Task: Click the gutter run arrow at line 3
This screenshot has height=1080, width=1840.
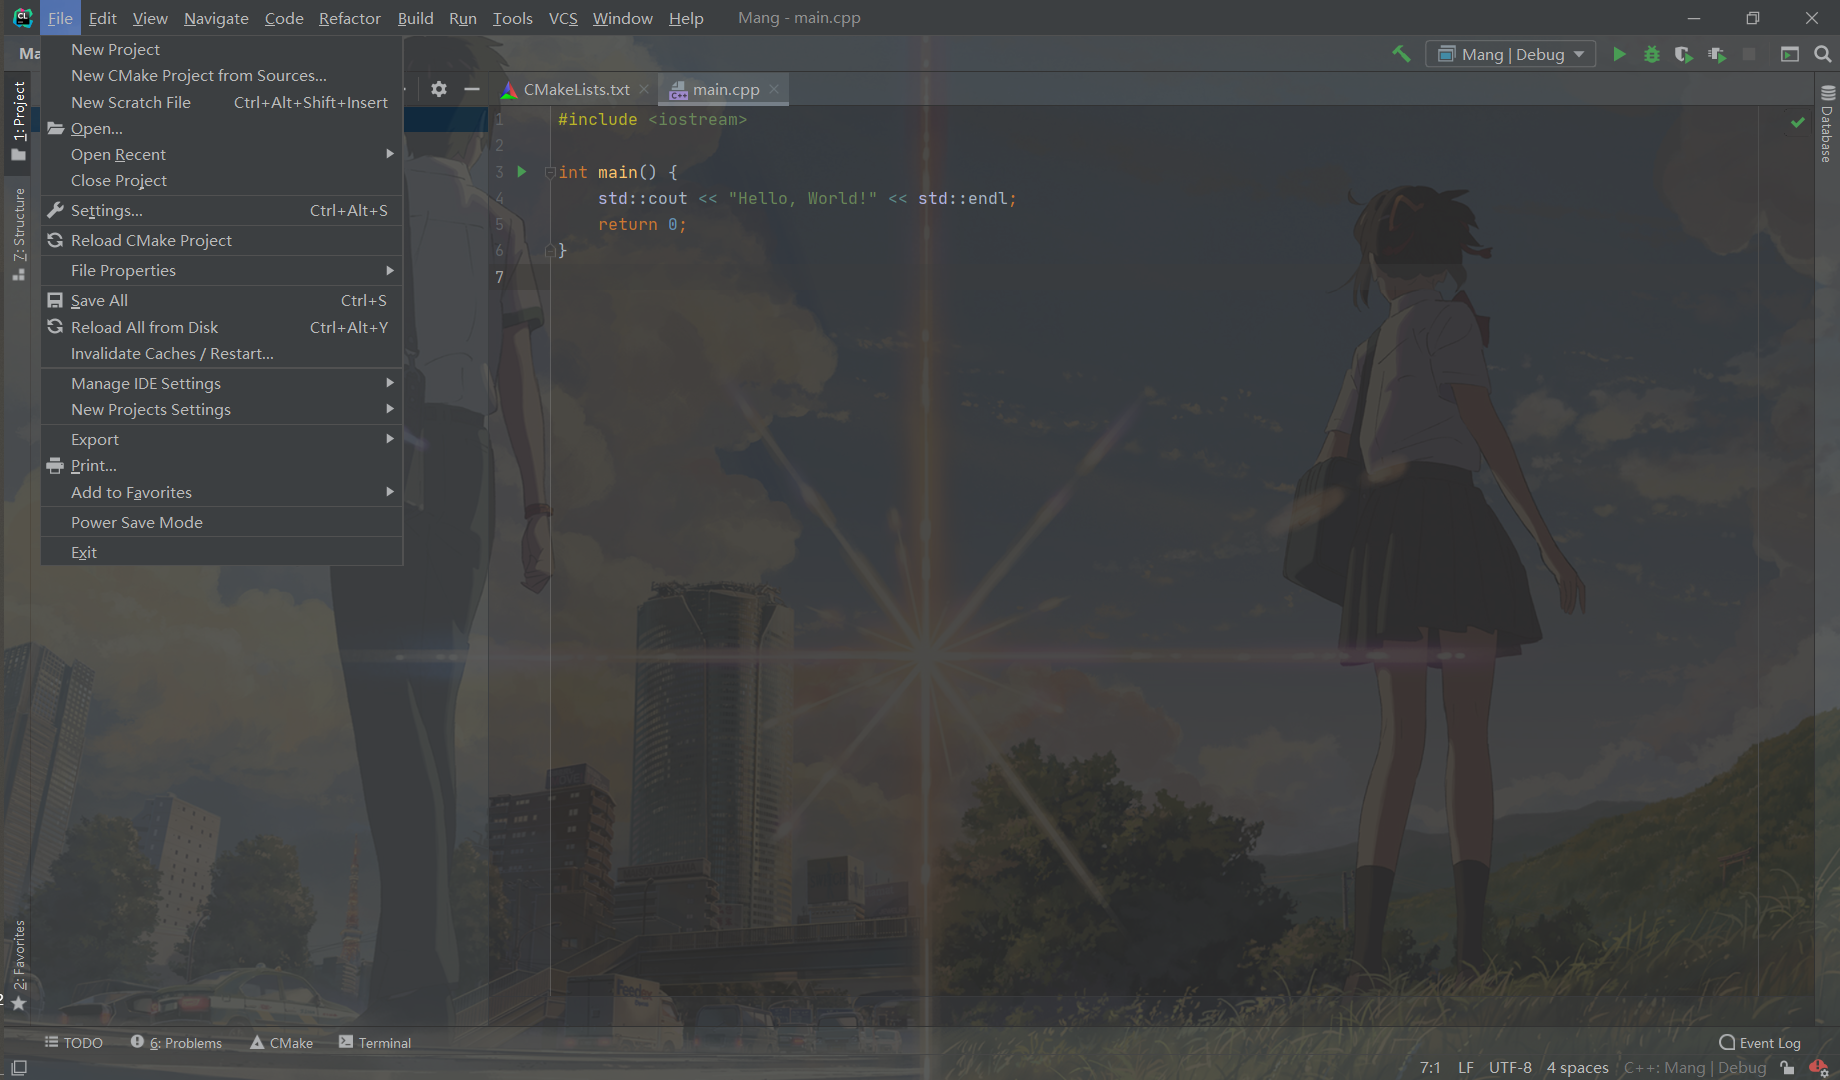Action: pyautogui.click(x=521, y=172)
